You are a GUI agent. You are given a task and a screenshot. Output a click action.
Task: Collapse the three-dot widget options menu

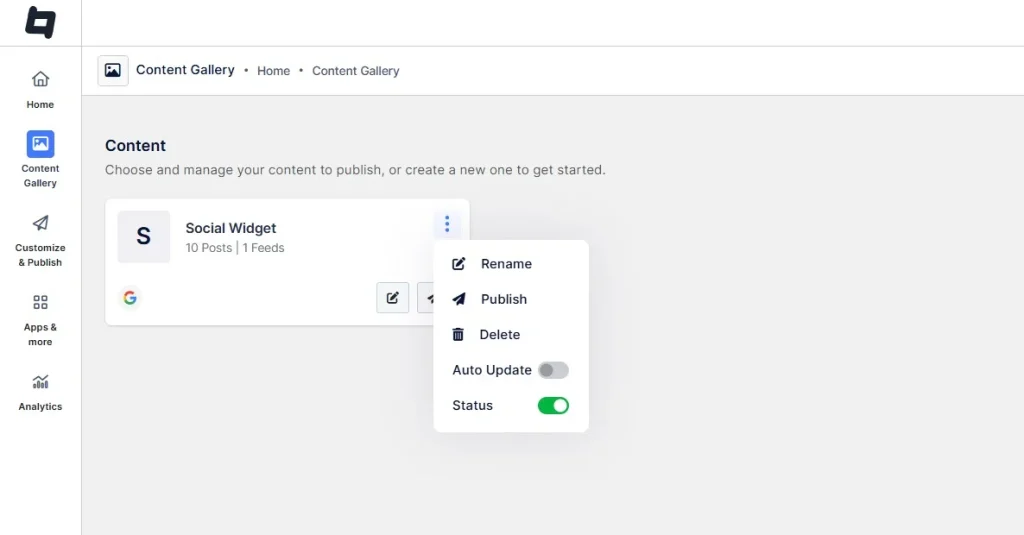[447, 224]
